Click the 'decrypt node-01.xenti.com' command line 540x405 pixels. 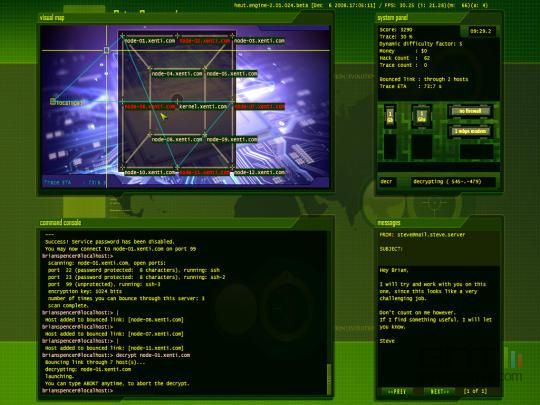coord(153,355)
